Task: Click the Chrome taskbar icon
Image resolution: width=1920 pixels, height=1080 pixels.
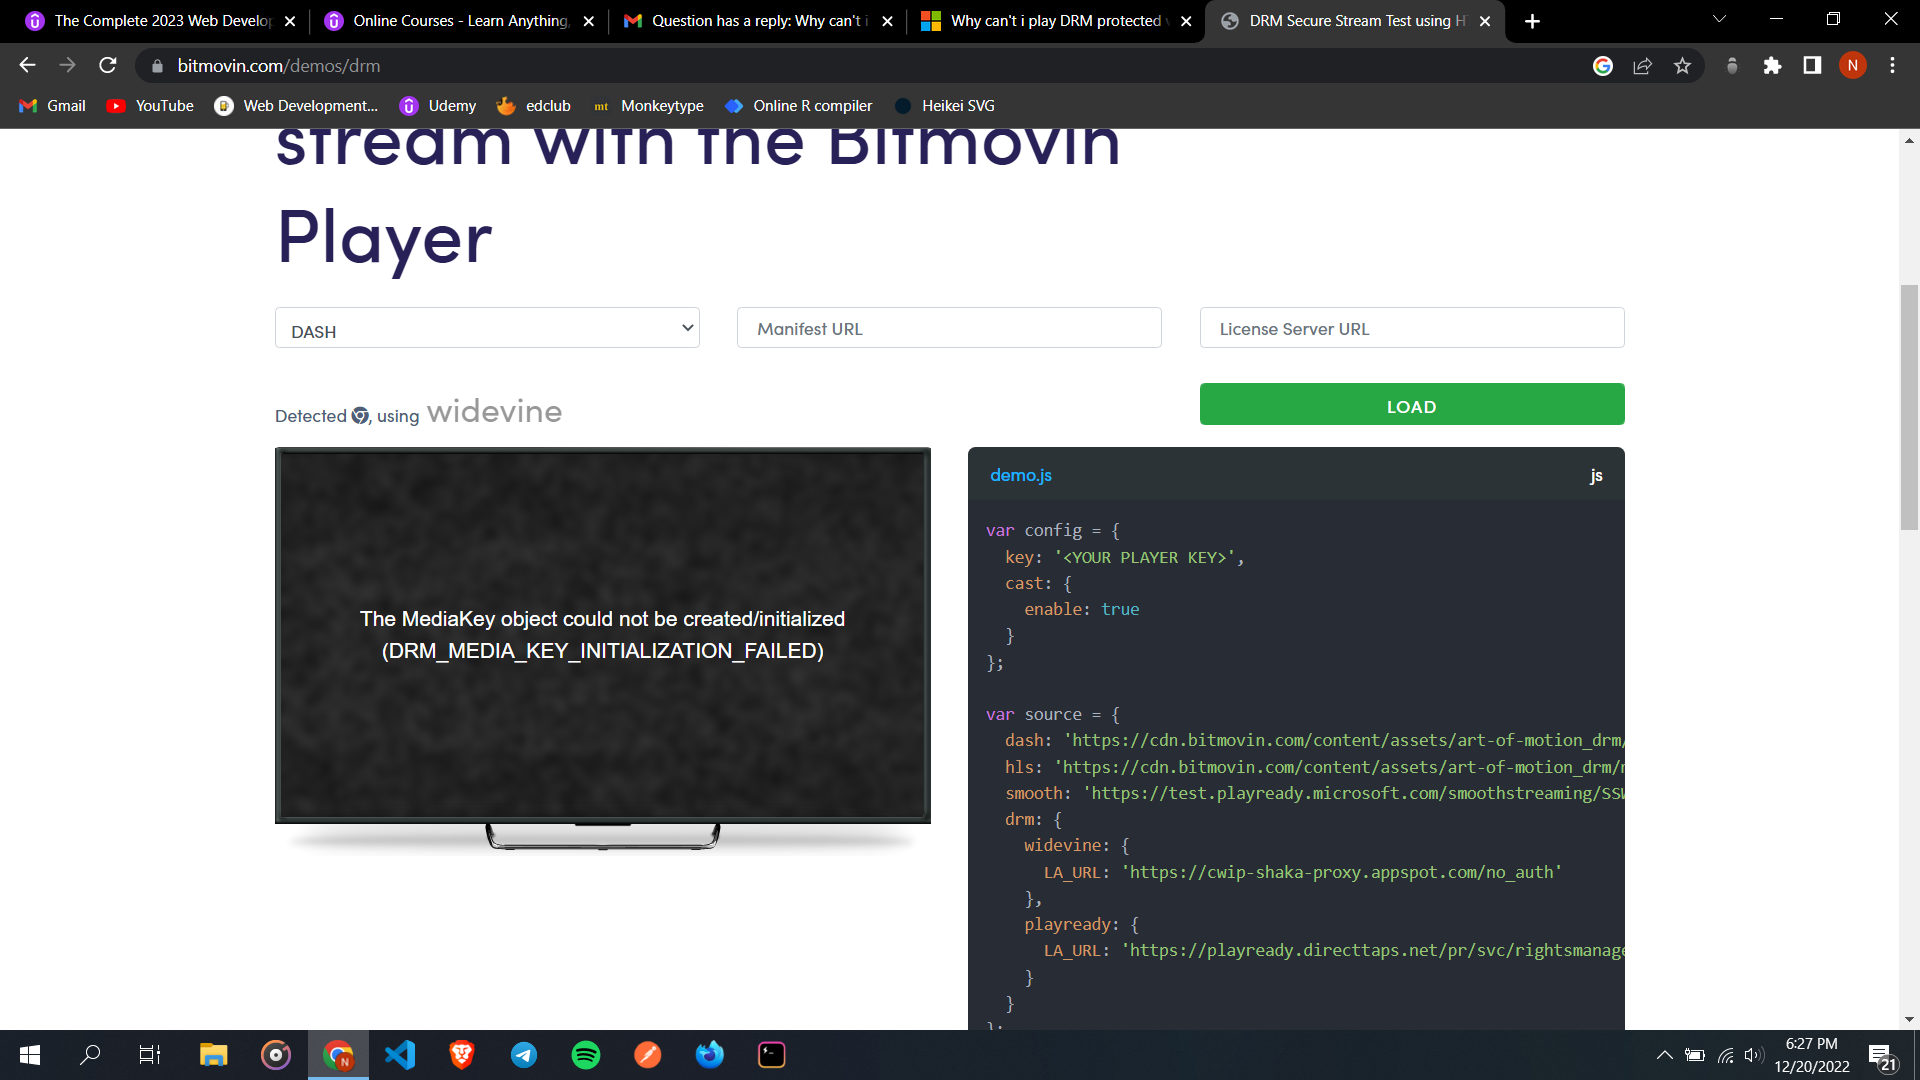Action: click(338, 1055)
